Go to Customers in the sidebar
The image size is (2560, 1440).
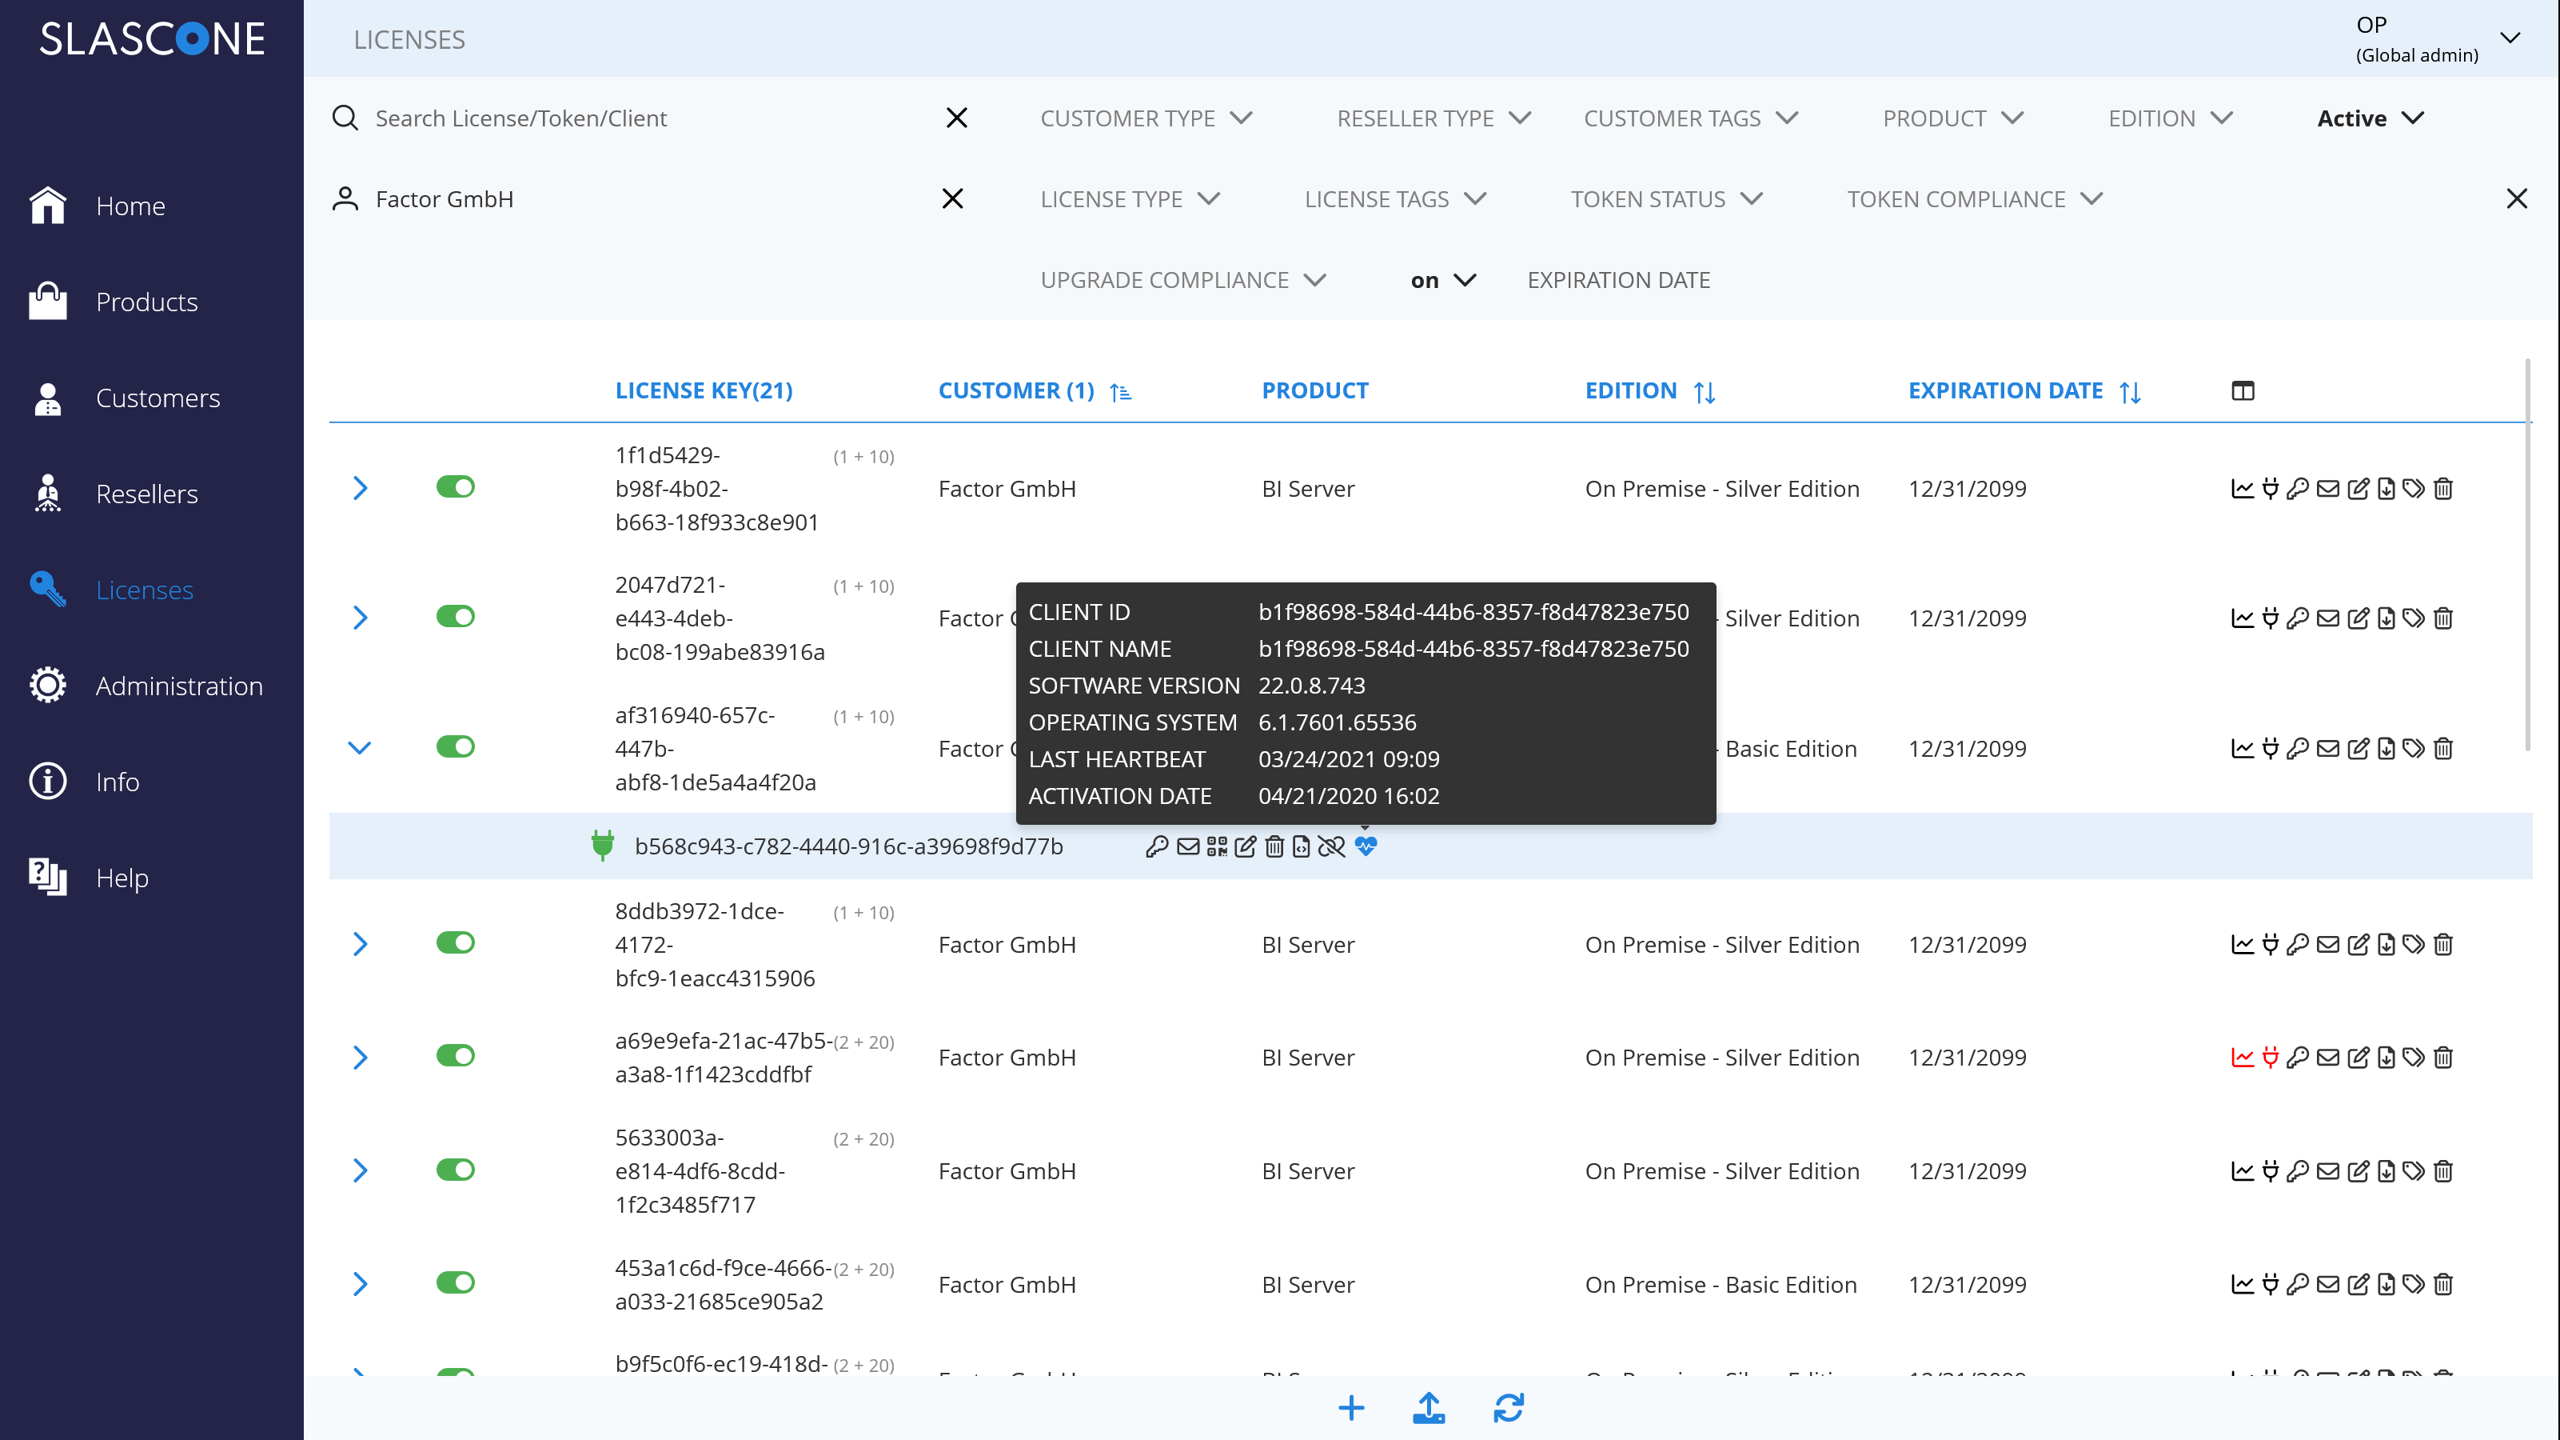157,398
